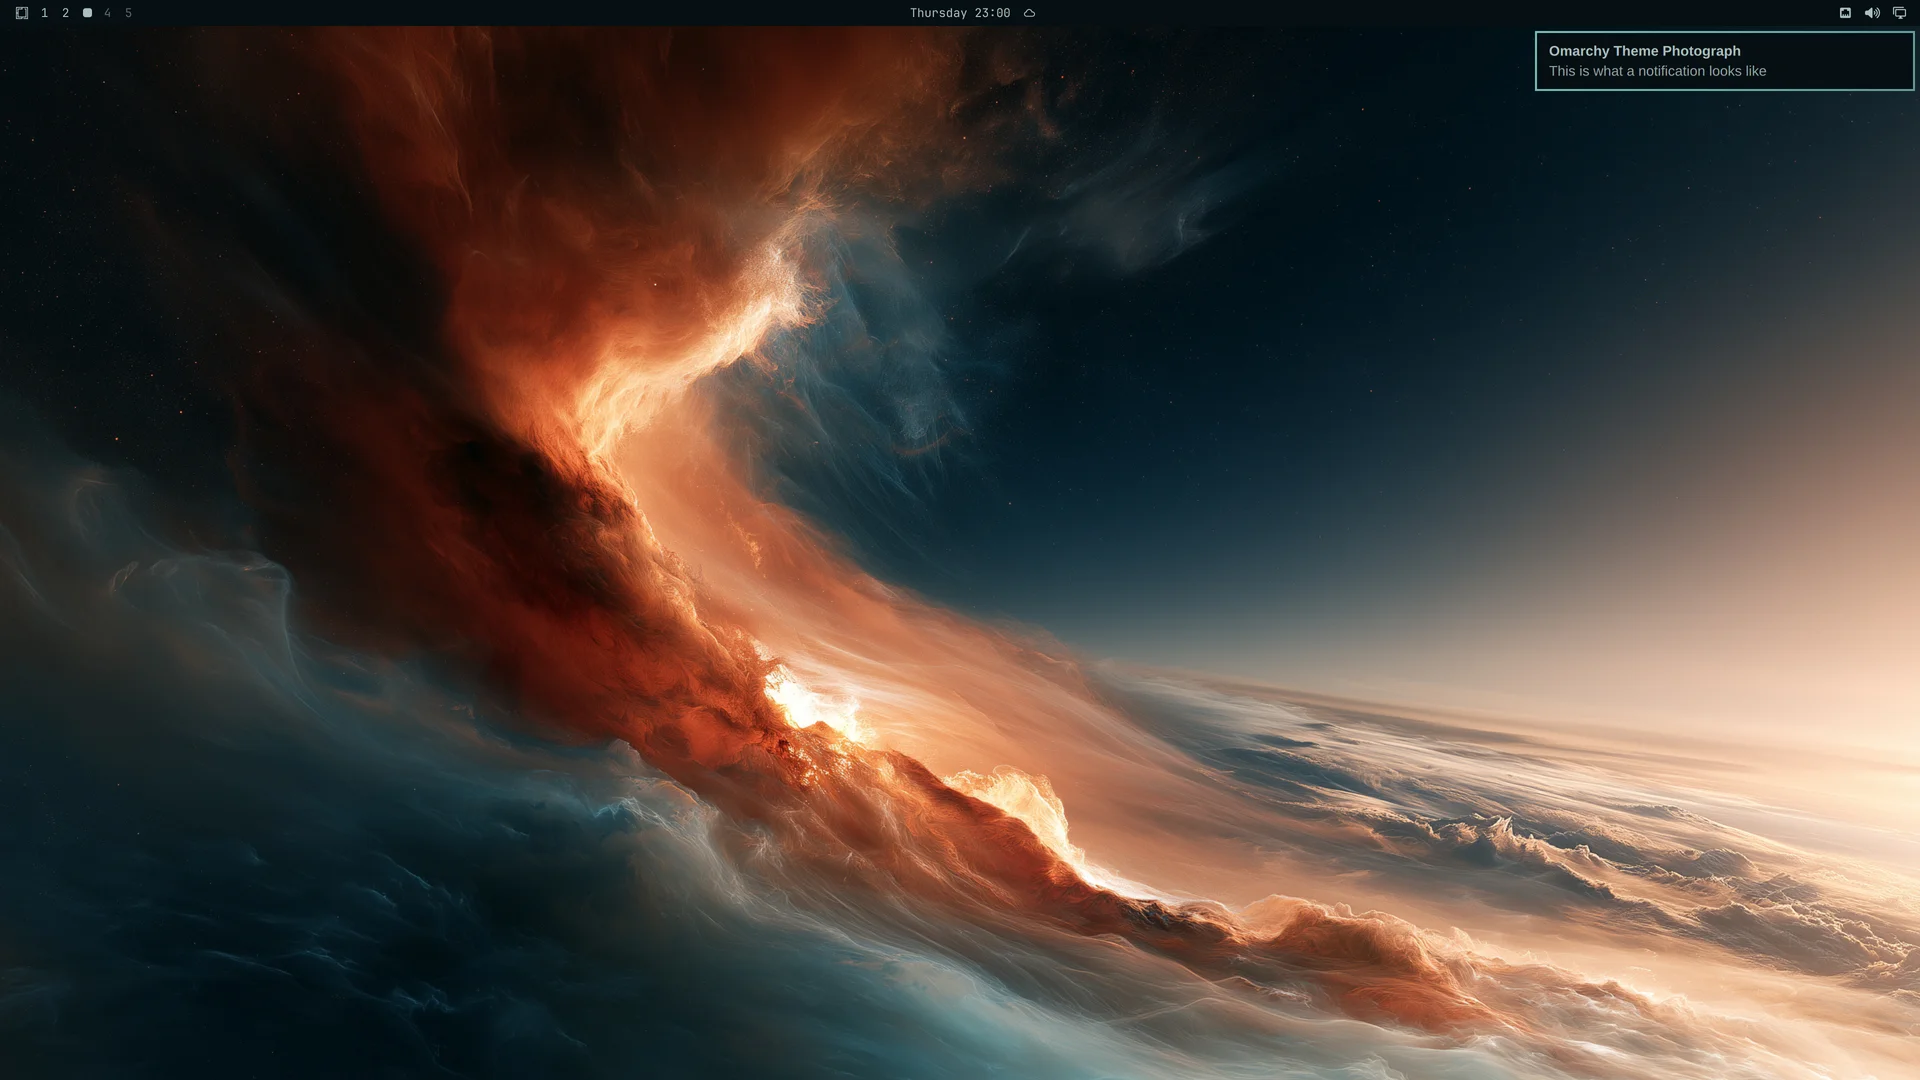Mute audio via the speaker volume icon
This screenshot has width=1920, height=1080.
point(1872,13)
